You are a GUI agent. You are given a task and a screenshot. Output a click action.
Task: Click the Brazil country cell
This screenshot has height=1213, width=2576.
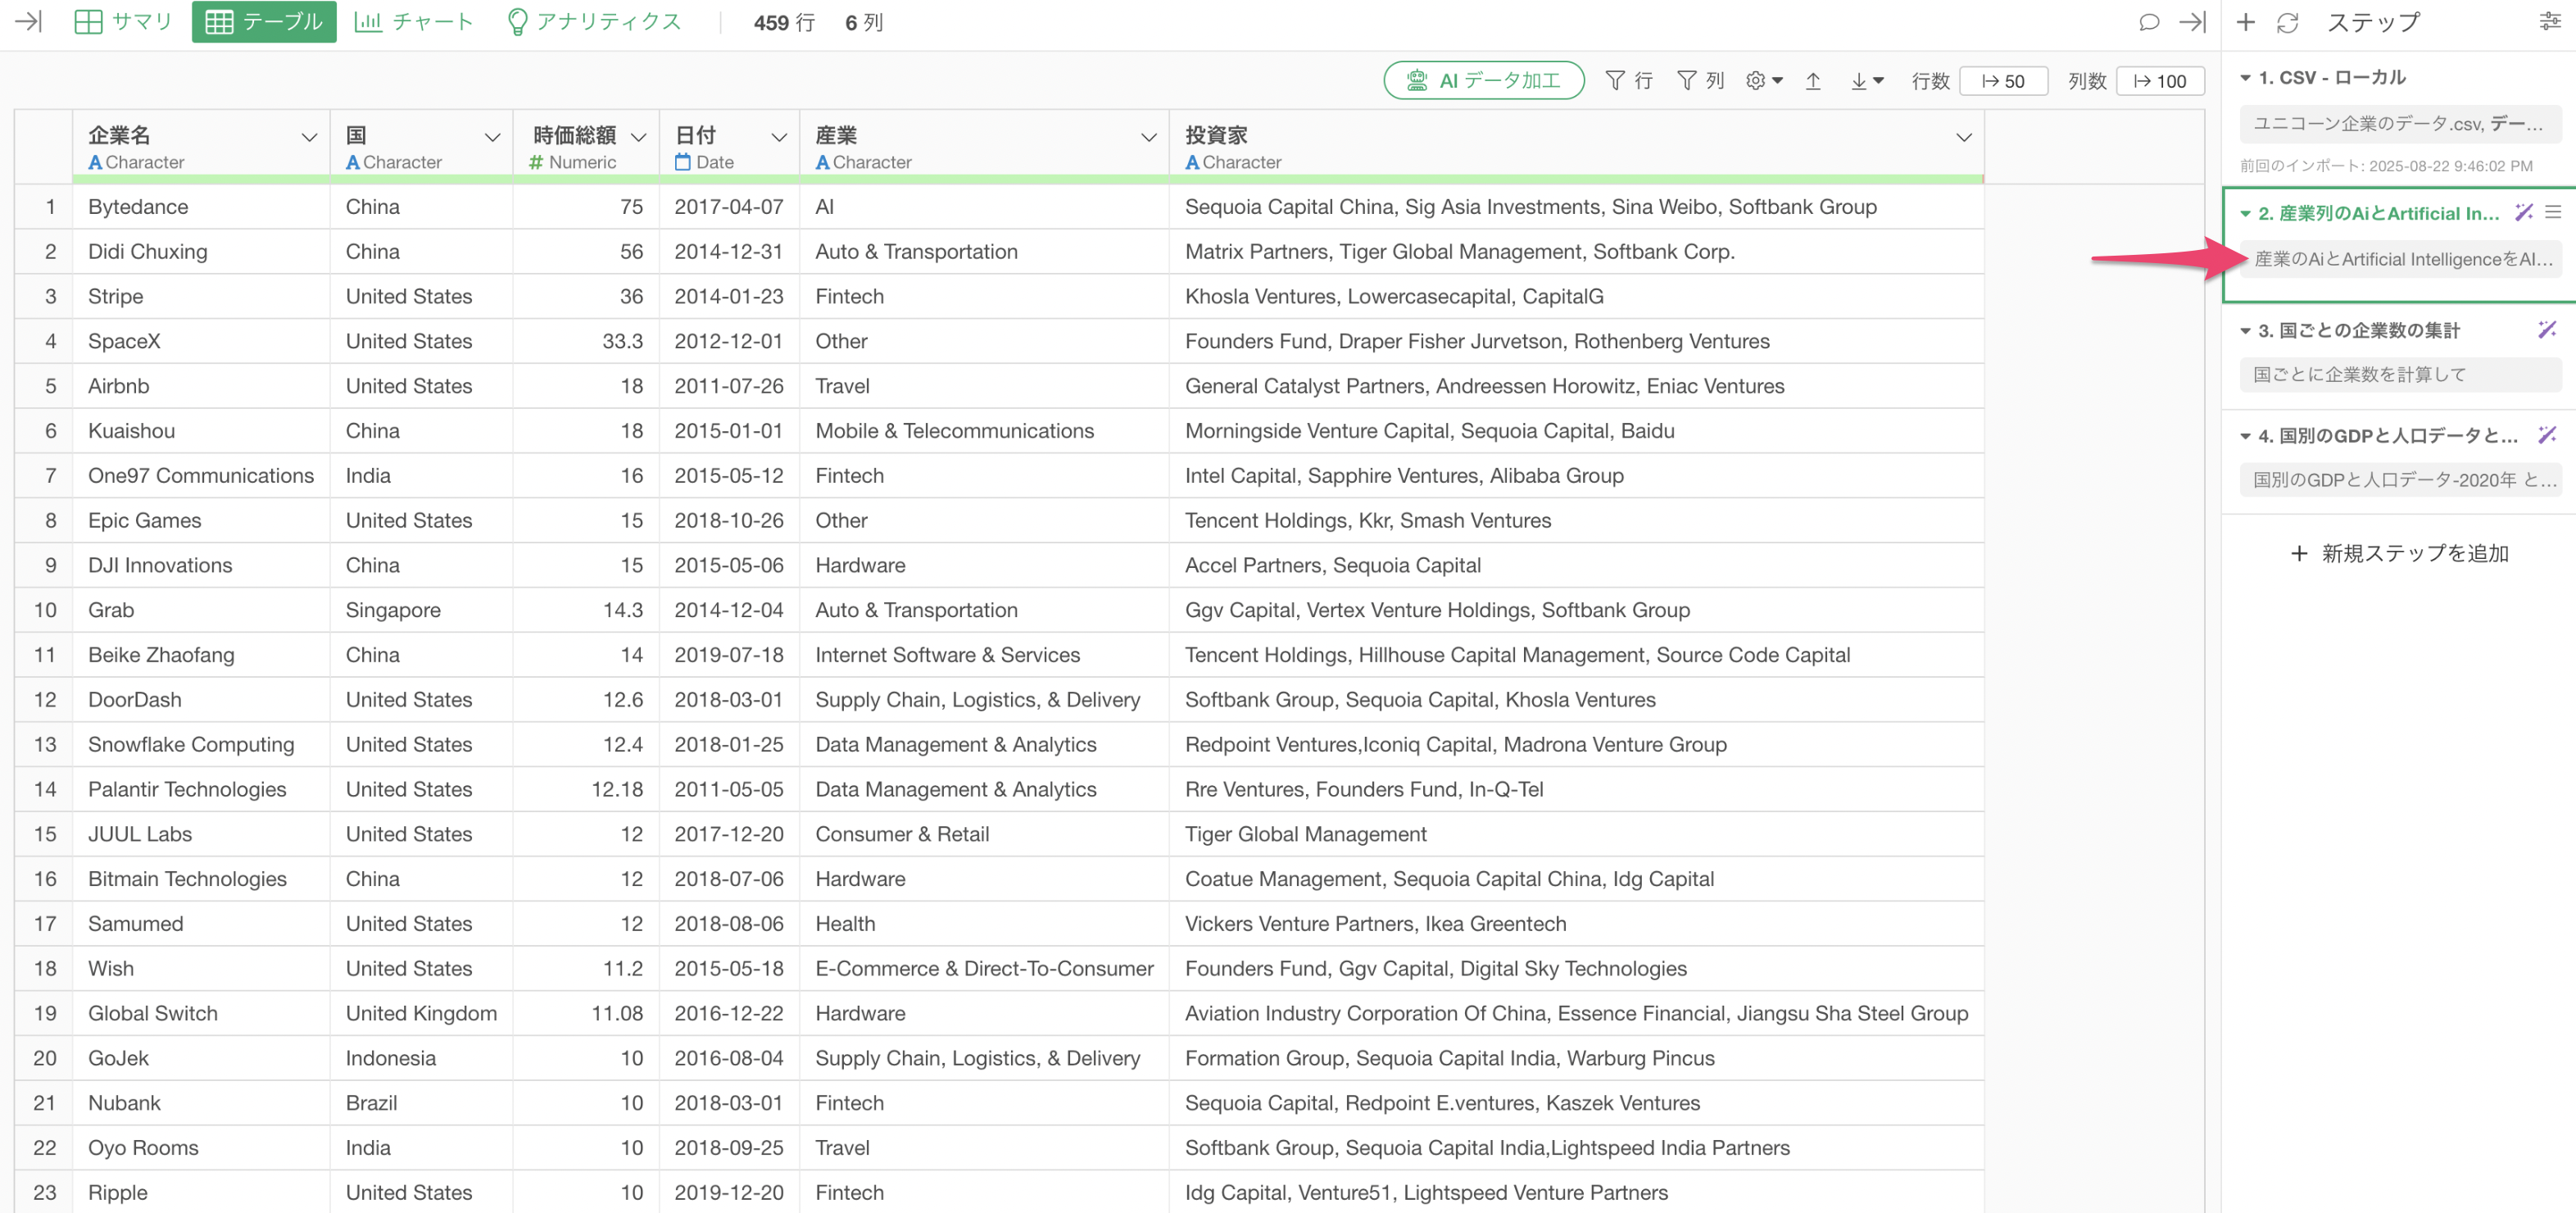[x=421, y=1103]
